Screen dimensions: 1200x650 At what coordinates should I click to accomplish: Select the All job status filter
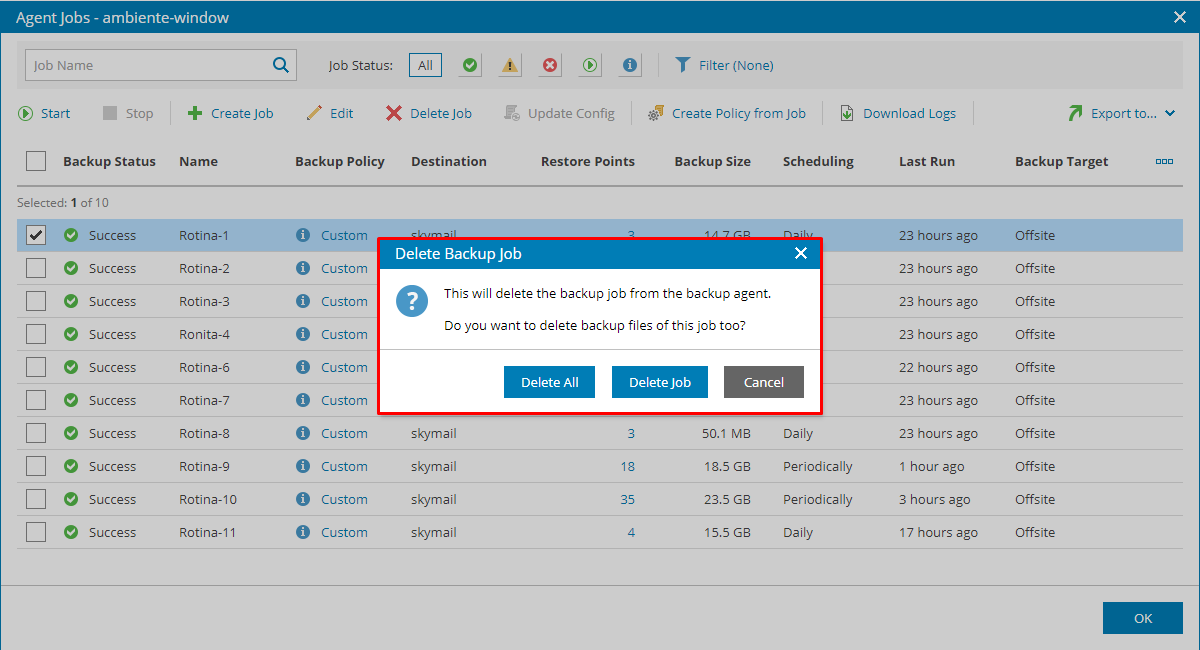[425, 65]
